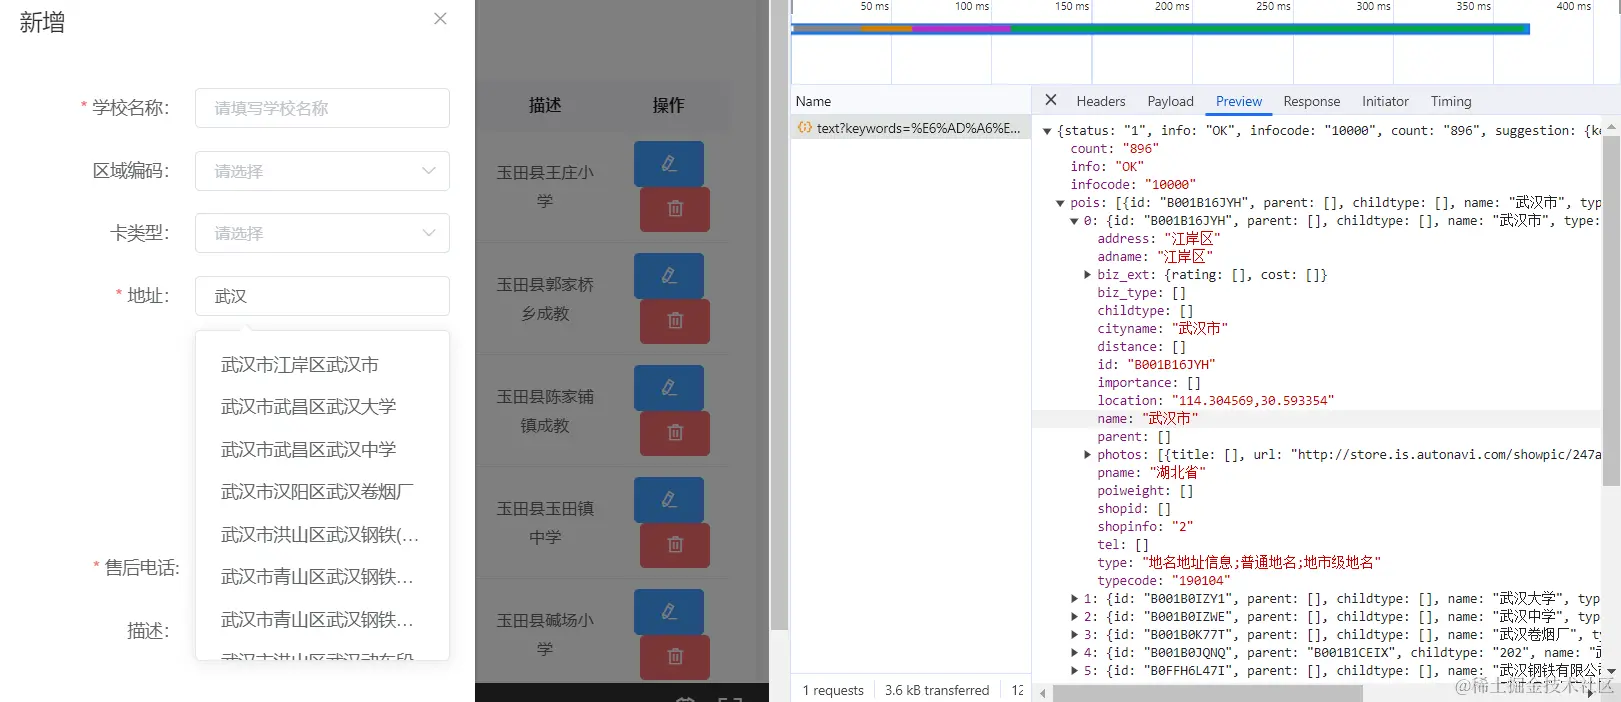Select suggestion 武汉市武昌区武汉大学
Image resolution: width=1621 pixels, height=702 pixels.
(322, 407)
